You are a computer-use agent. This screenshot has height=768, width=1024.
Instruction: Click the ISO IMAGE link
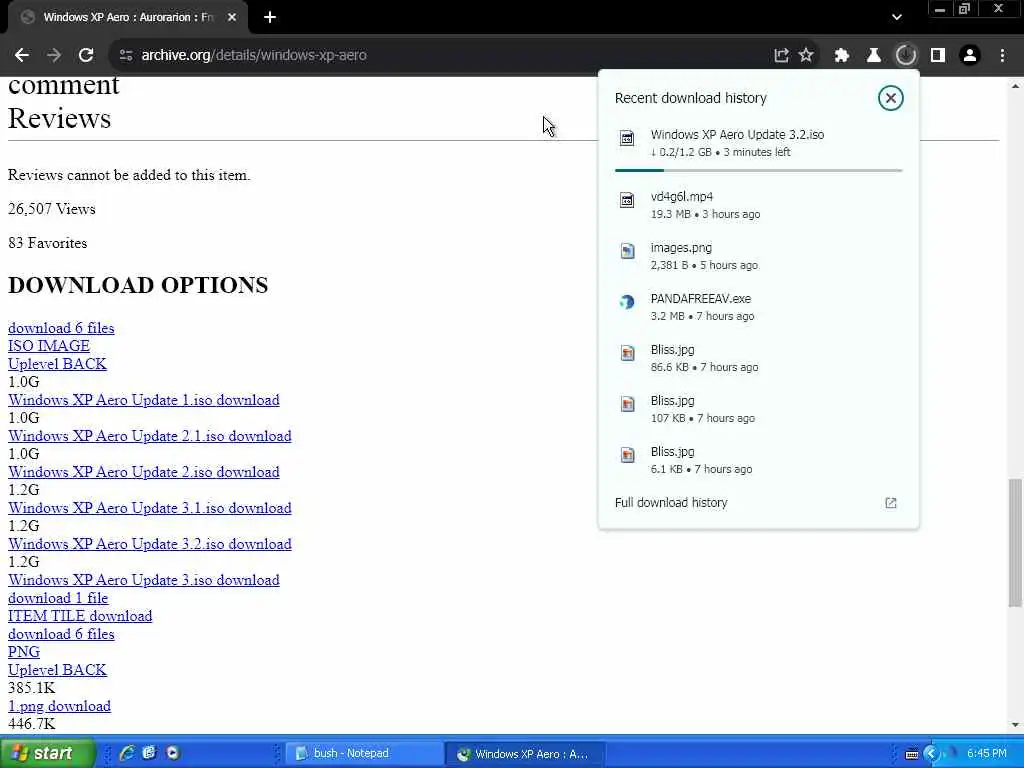point(49,345)
